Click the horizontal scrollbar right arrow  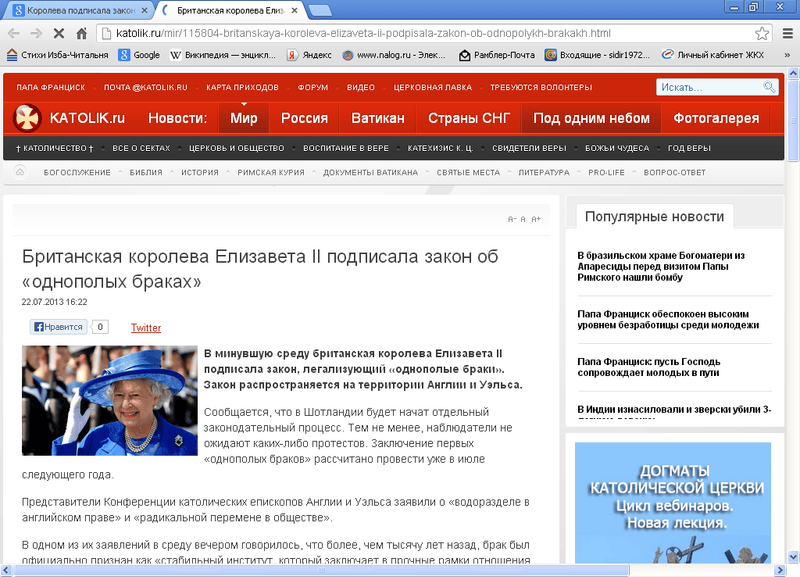pos(780,570)
